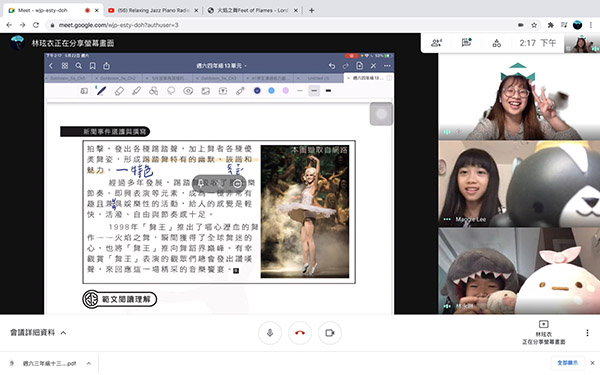Switch to the first Goldstein note tab
This screenshot has height=375, width=600.
(x=69, y=78)
